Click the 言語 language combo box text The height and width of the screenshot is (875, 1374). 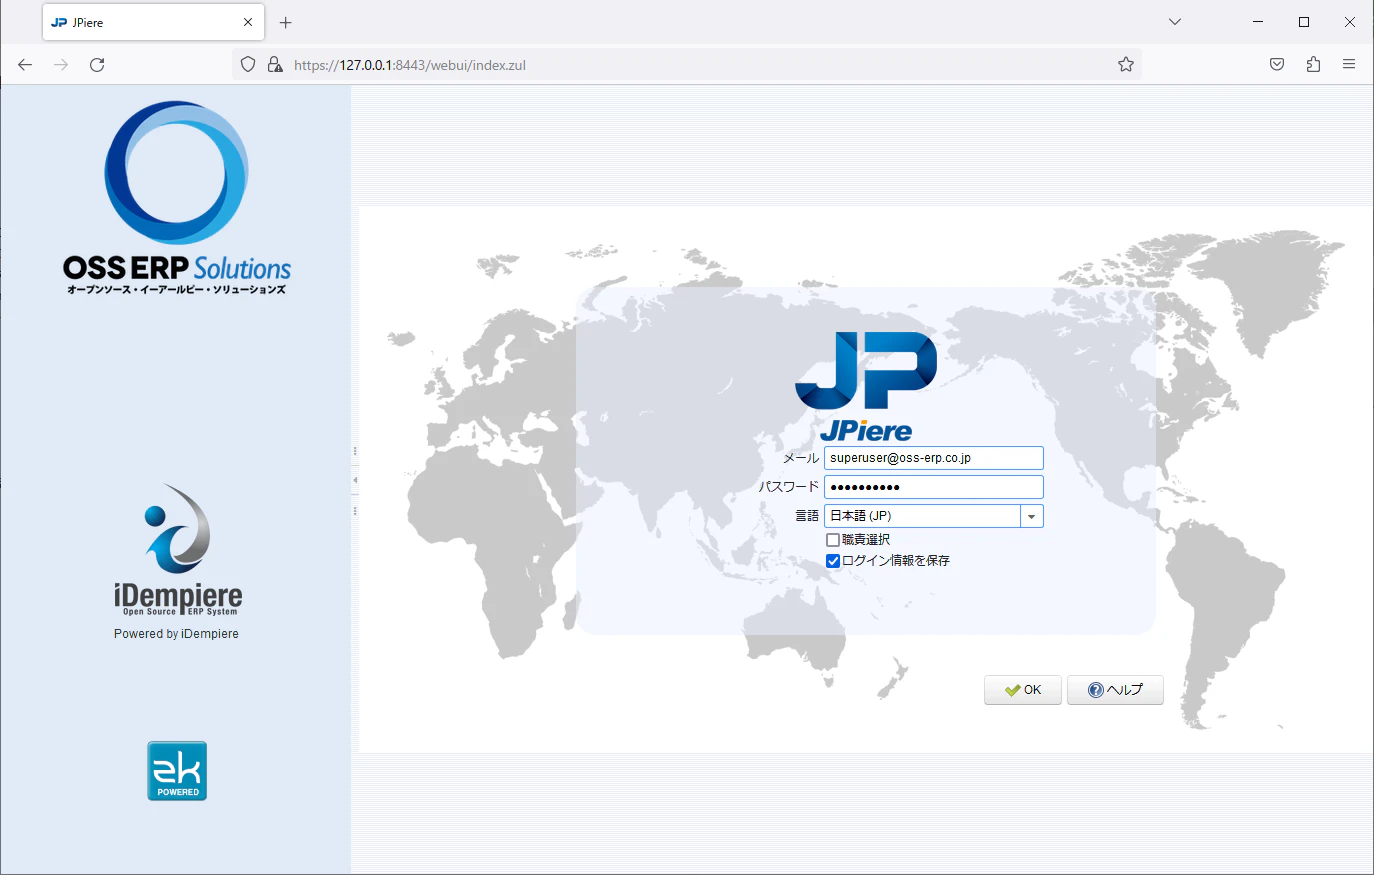click(922, 516)
